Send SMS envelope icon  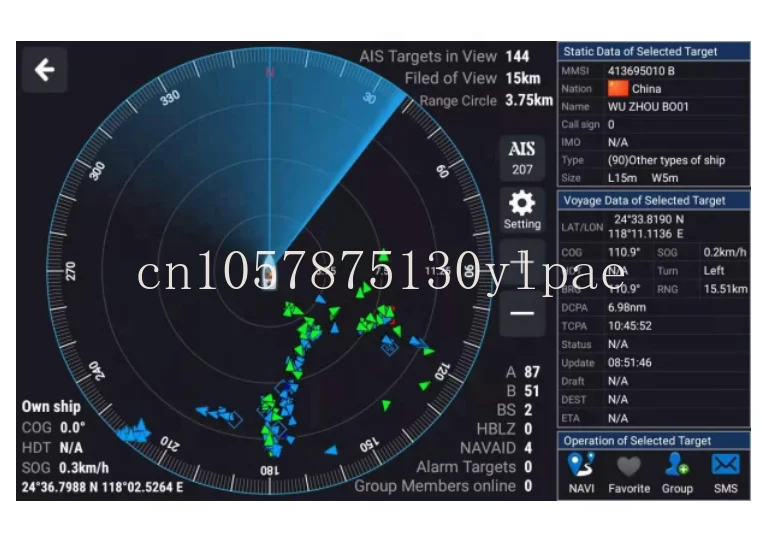(x=726, y=473)
